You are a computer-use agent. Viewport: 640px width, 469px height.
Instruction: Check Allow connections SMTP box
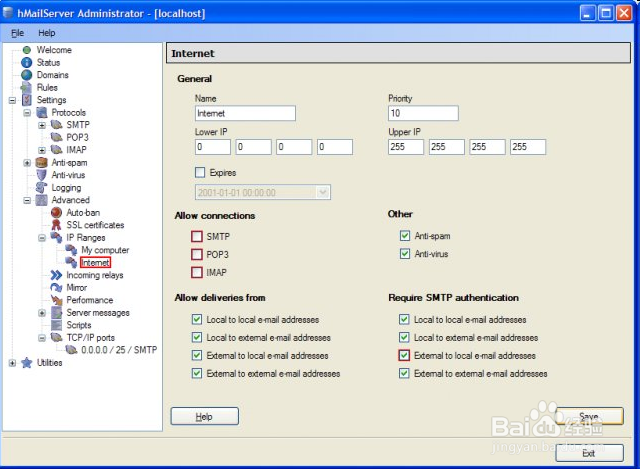click(197, 236)
